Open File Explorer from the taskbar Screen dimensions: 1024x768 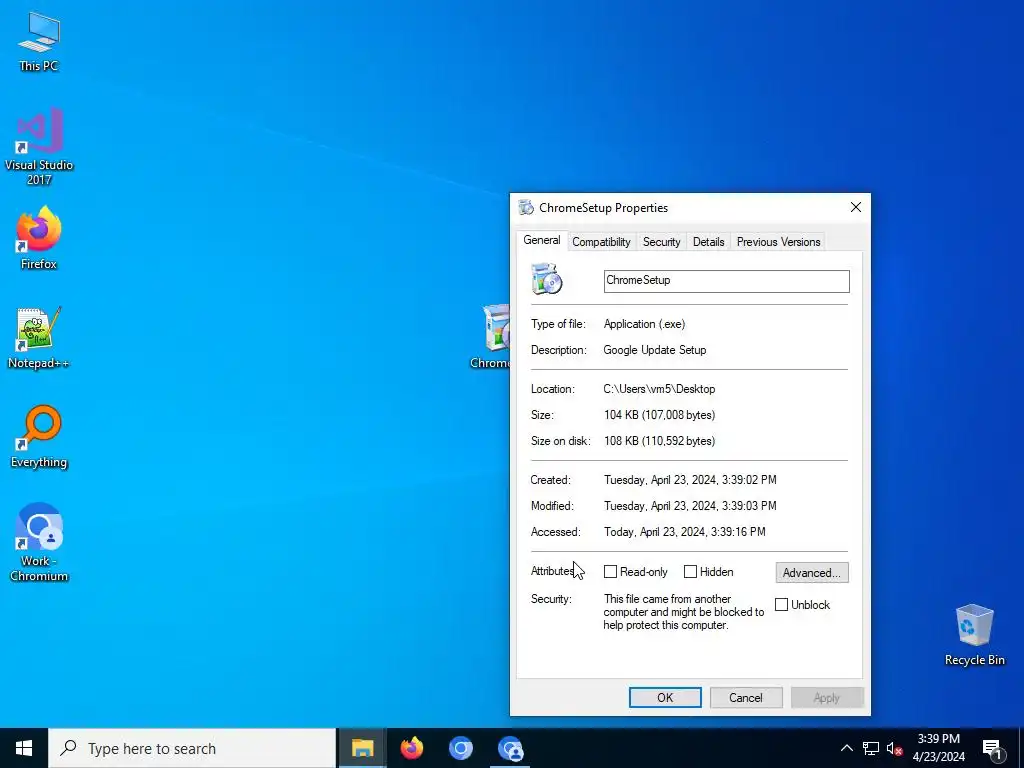click(x=362, y=748)
